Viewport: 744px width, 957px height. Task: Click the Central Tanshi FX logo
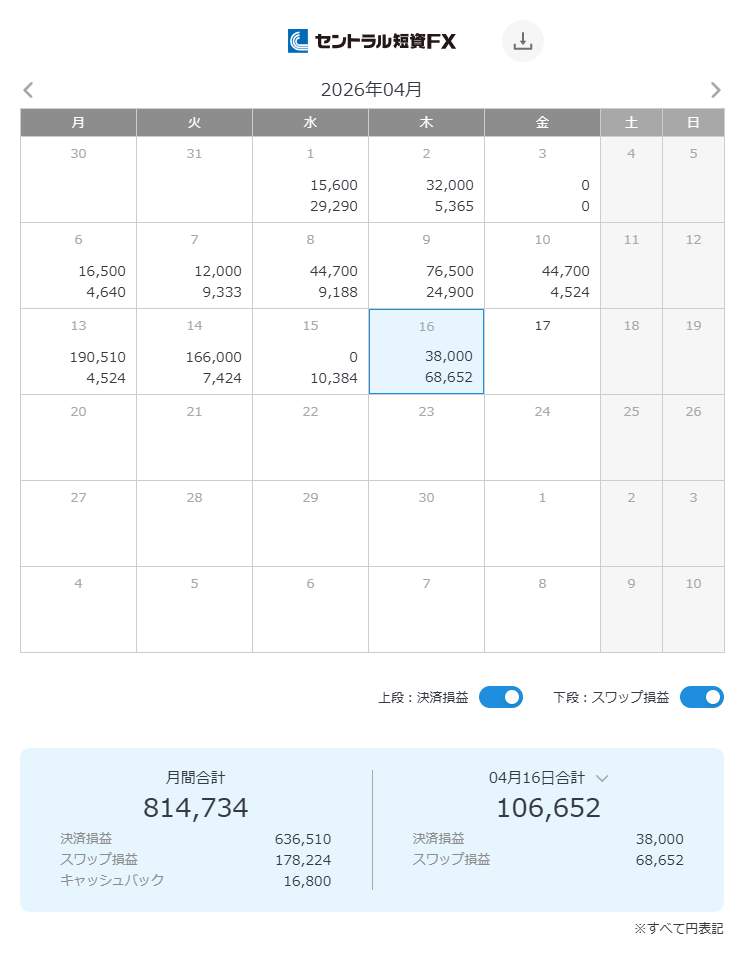372,41
